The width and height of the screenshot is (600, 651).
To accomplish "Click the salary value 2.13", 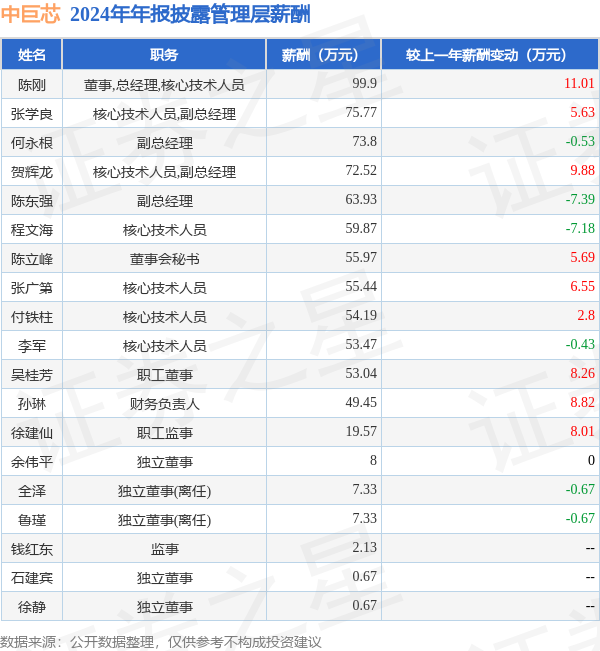I will 364,548.
